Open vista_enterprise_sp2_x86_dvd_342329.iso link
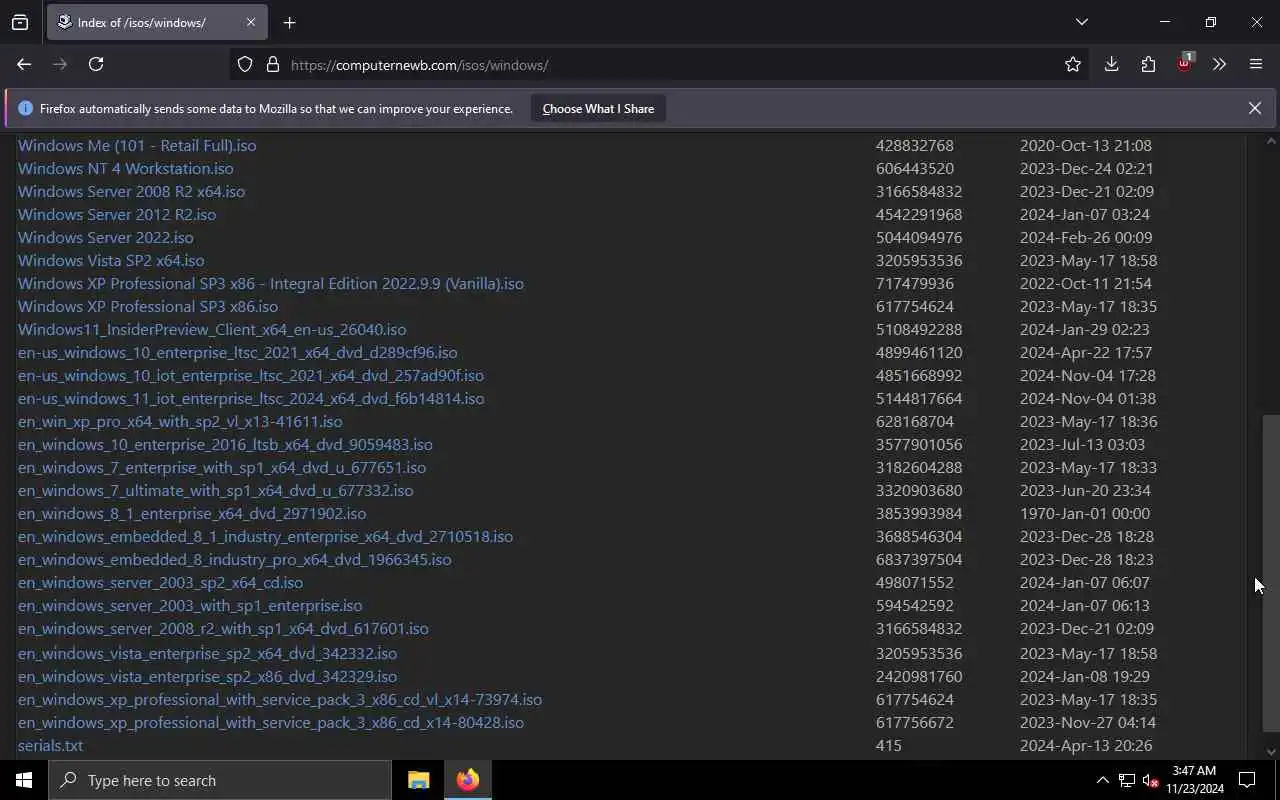This screenshot has width=1280, height=800. (207, 676)
